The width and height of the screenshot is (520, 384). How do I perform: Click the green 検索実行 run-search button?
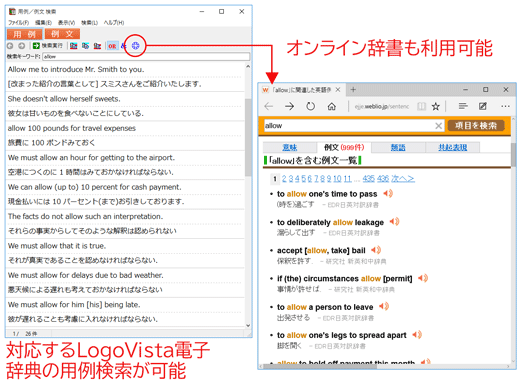[x=48, y=46]
